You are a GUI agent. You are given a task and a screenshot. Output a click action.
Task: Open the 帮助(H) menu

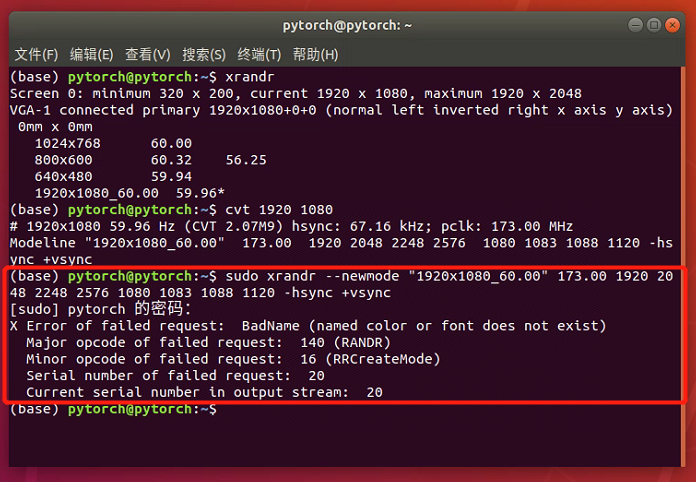[316, 55]
